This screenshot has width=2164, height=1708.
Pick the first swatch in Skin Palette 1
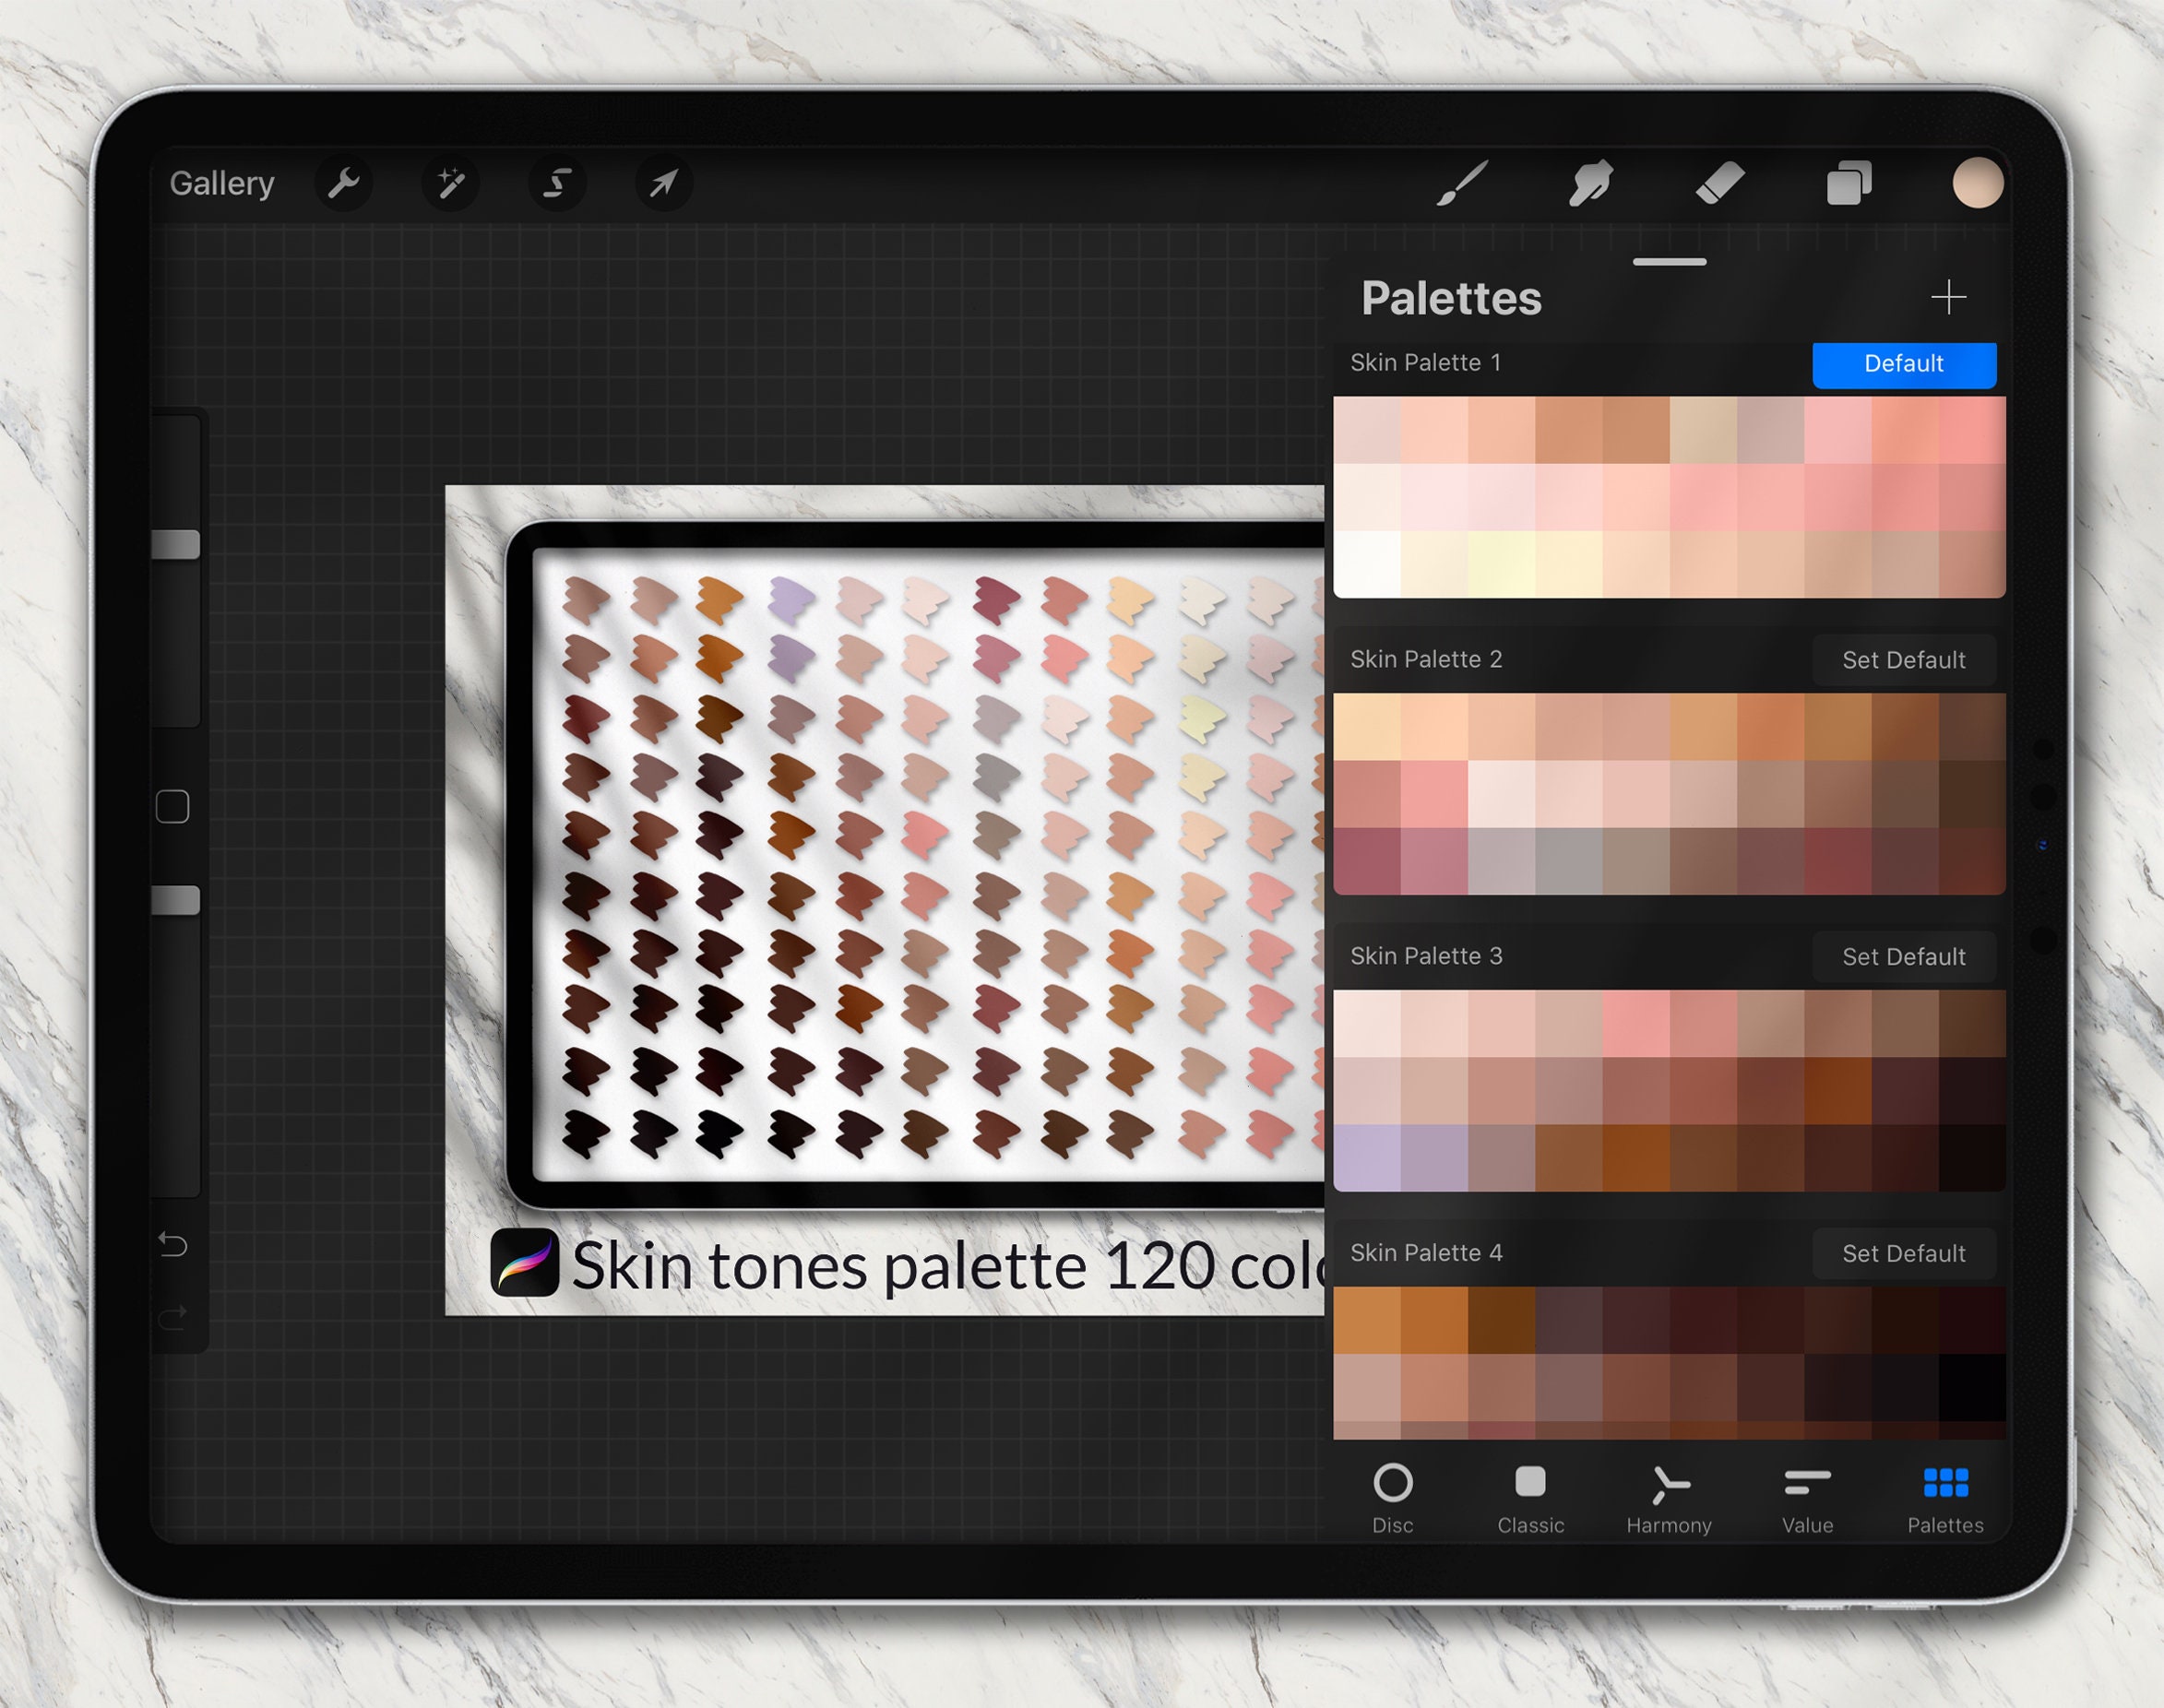[x=1367, y=430]
